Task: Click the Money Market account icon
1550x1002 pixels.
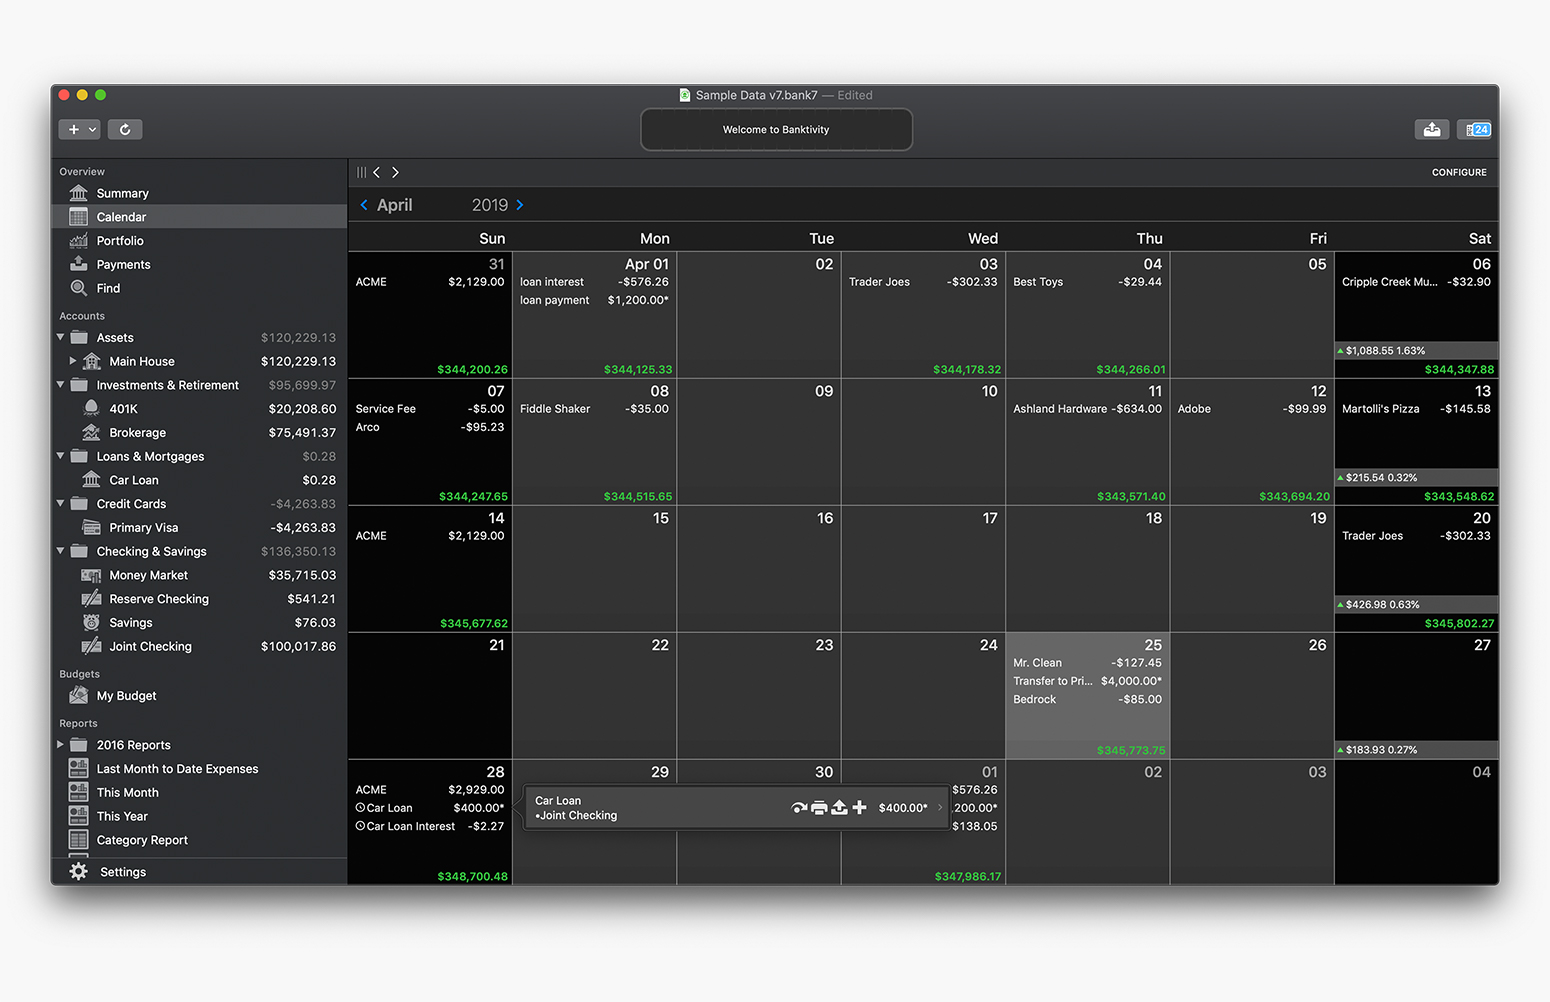Action: (x=91, y=575)
